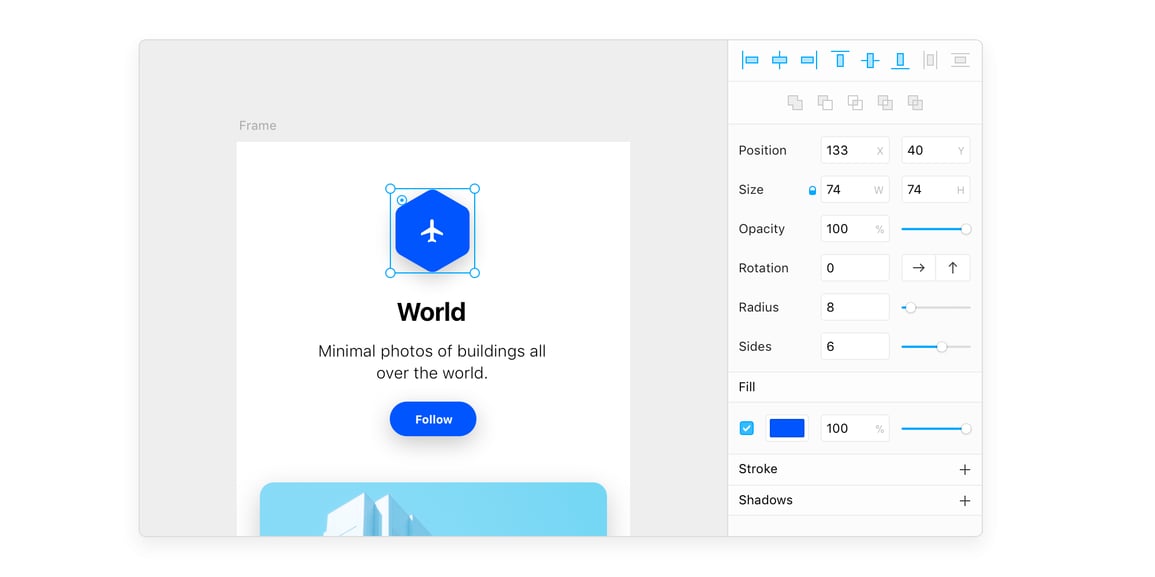The height and width of the screenshot is (577, 1155).
Task: Toggle the constrain proportions lock beside Size
Action: [812, 189]
